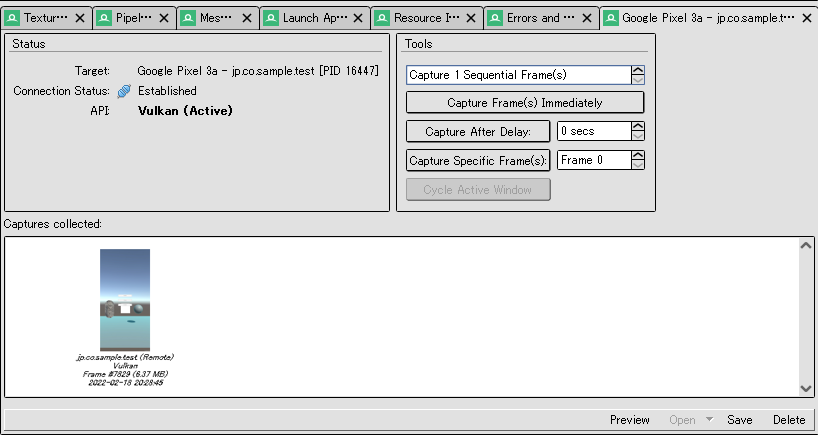Select the jp.co.sample.test capture thumbnail

tap(125, 300)
